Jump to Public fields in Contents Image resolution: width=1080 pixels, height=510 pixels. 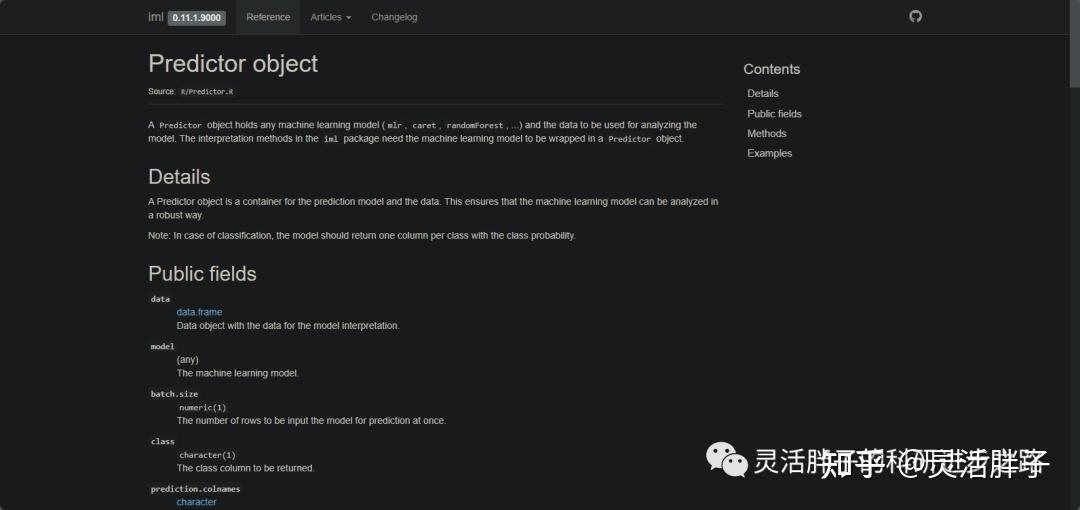774,113
